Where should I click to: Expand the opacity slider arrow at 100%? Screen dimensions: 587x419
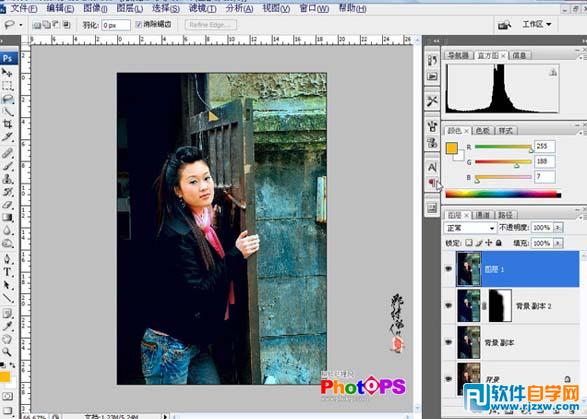[558, 227]
